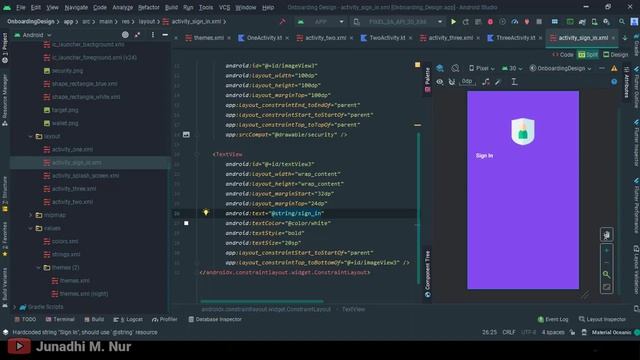Click the editor's horizontal scrollbar

(262, 301)
